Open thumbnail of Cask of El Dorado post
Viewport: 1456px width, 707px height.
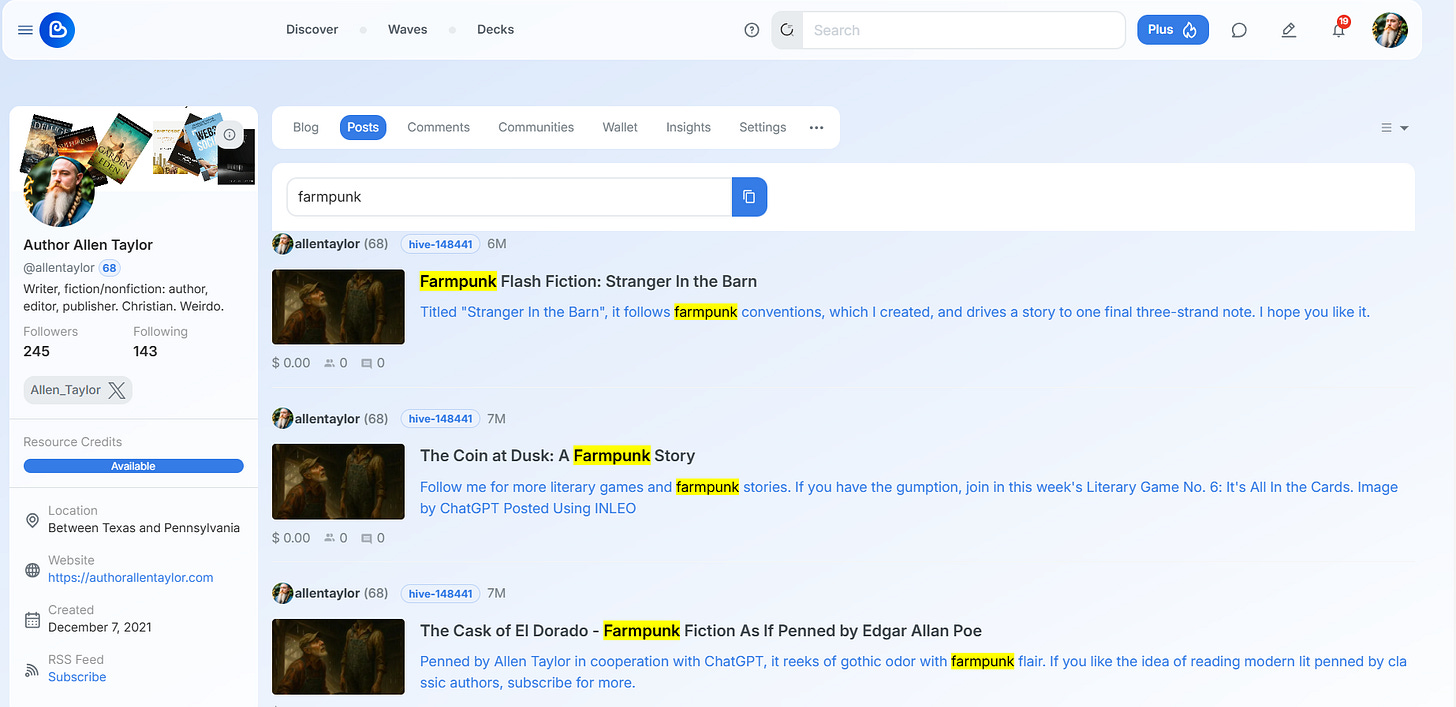(338, 657)
